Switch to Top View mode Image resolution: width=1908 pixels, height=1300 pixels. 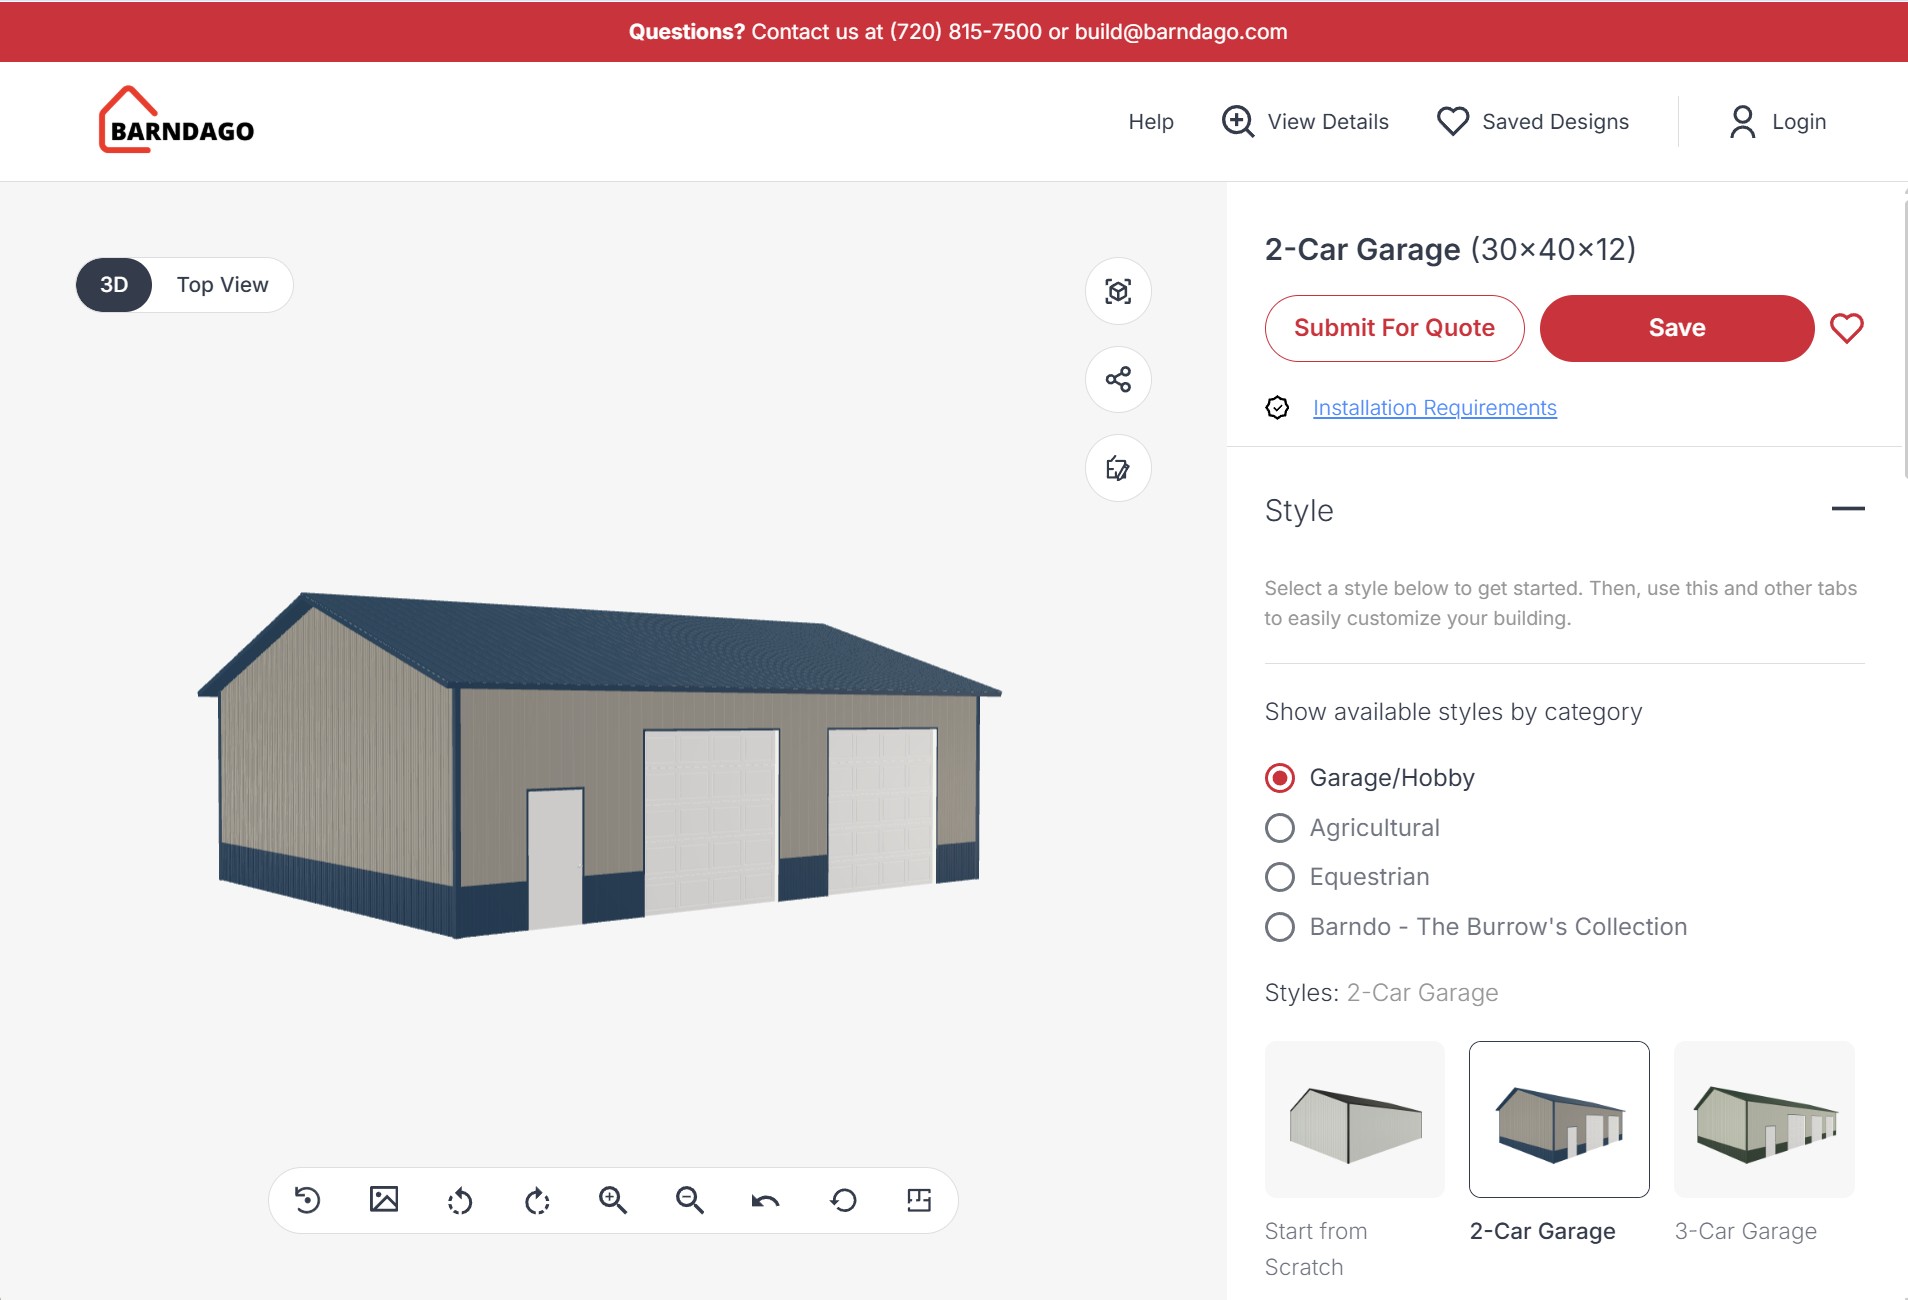pyautogui.click(x=223, y=285)
